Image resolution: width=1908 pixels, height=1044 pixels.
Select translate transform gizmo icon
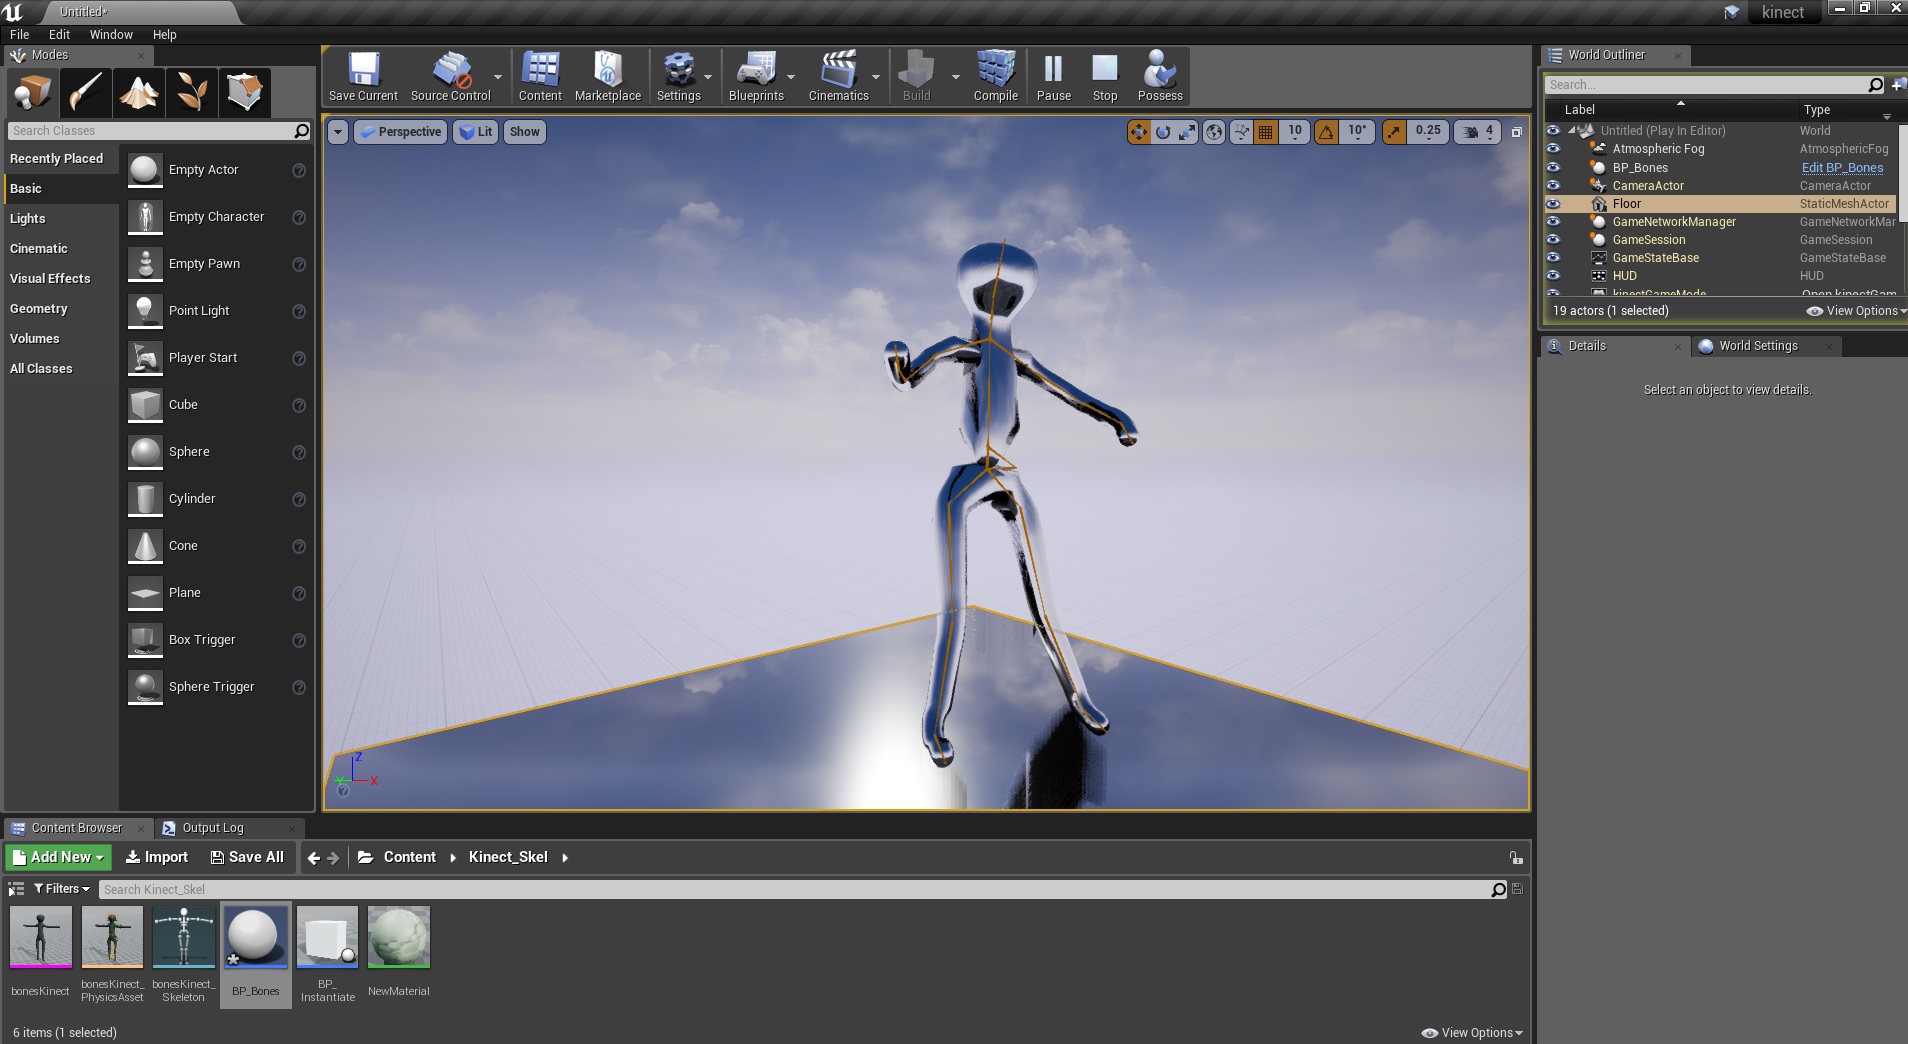point(1139,132)
